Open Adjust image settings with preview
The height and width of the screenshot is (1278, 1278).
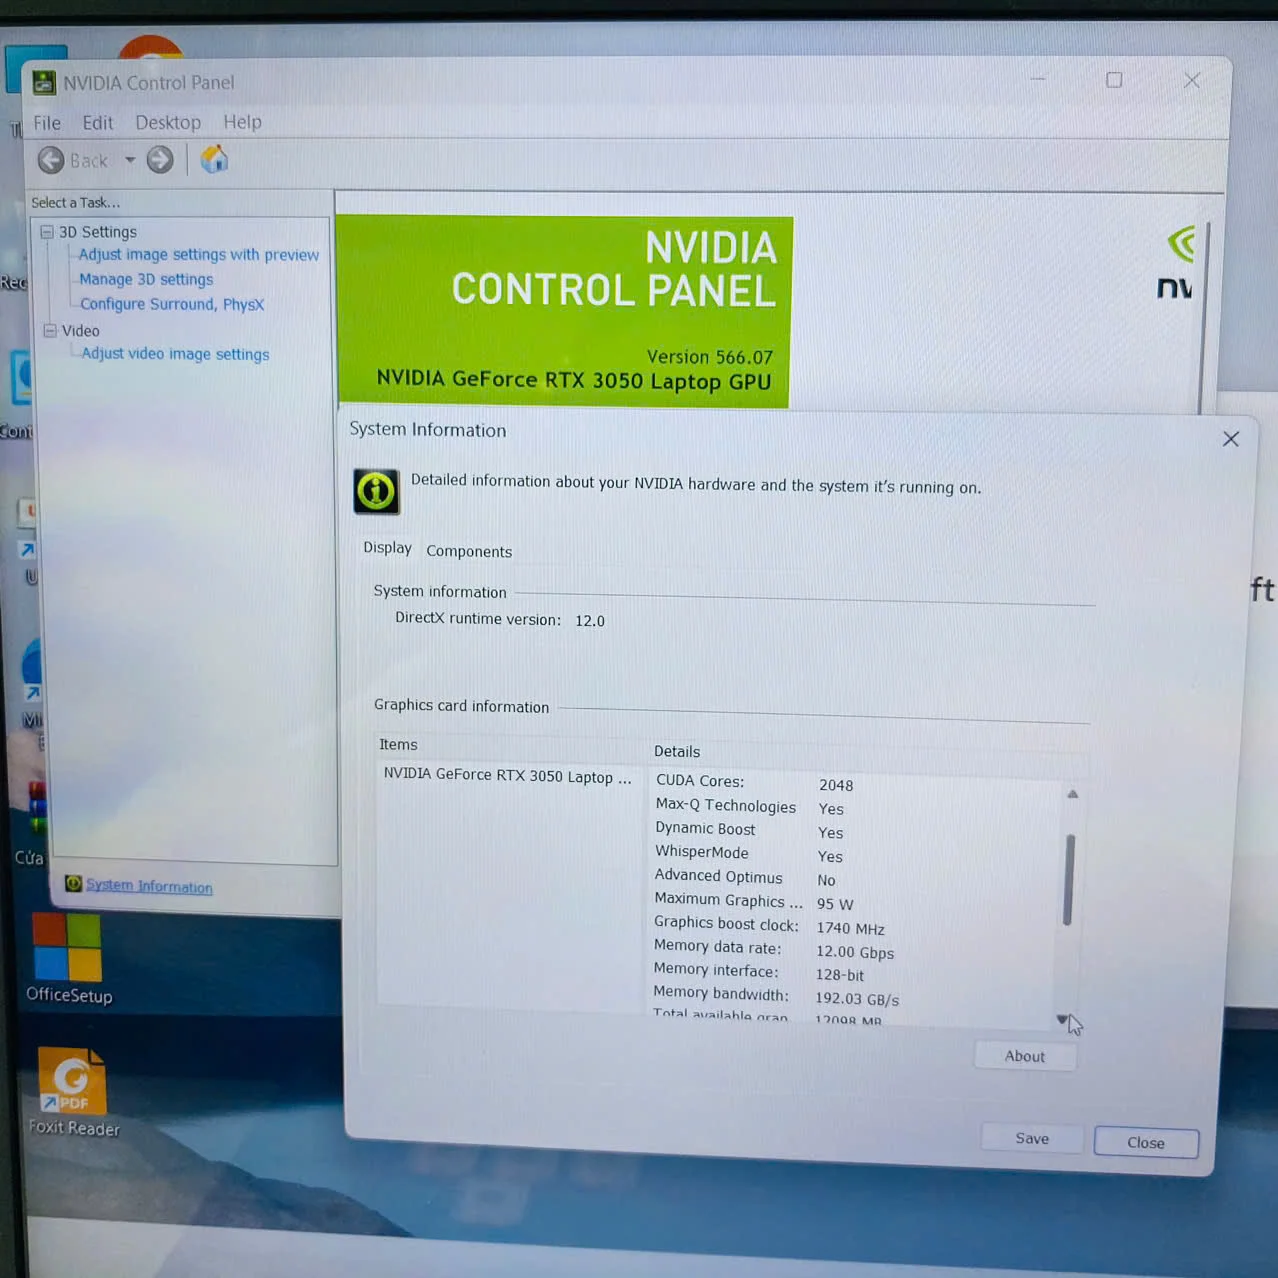[x=199, y=255]
